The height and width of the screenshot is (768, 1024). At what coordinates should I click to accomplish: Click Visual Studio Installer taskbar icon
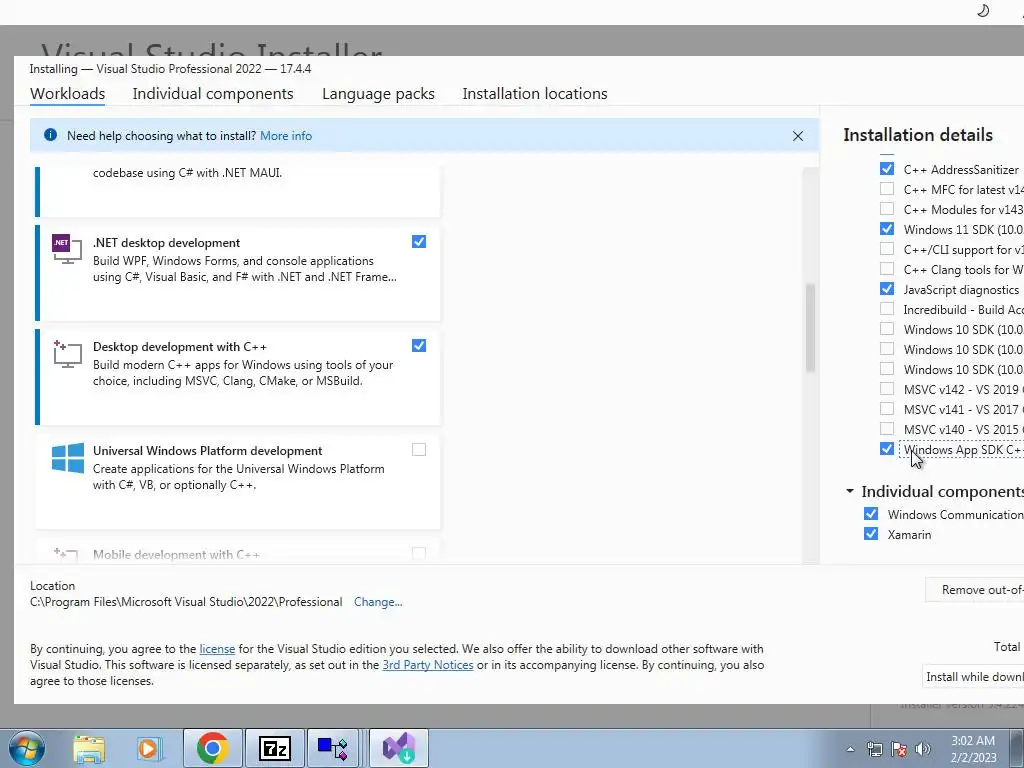[x=399, y=748]
